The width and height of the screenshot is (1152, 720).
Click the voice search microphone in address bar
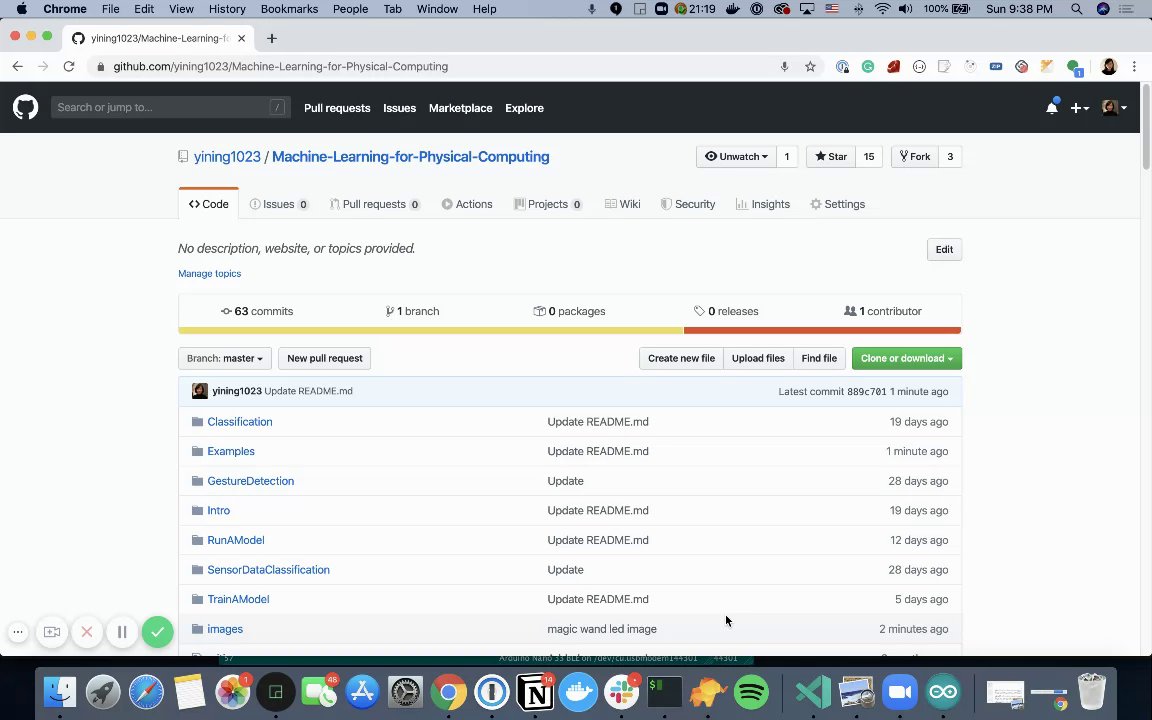click(785, 66)
